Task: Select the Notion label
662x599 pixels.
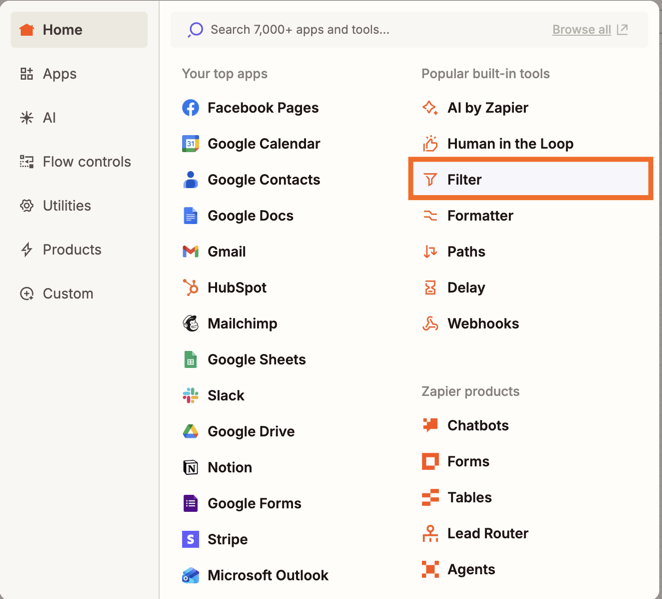Action: 230,467
